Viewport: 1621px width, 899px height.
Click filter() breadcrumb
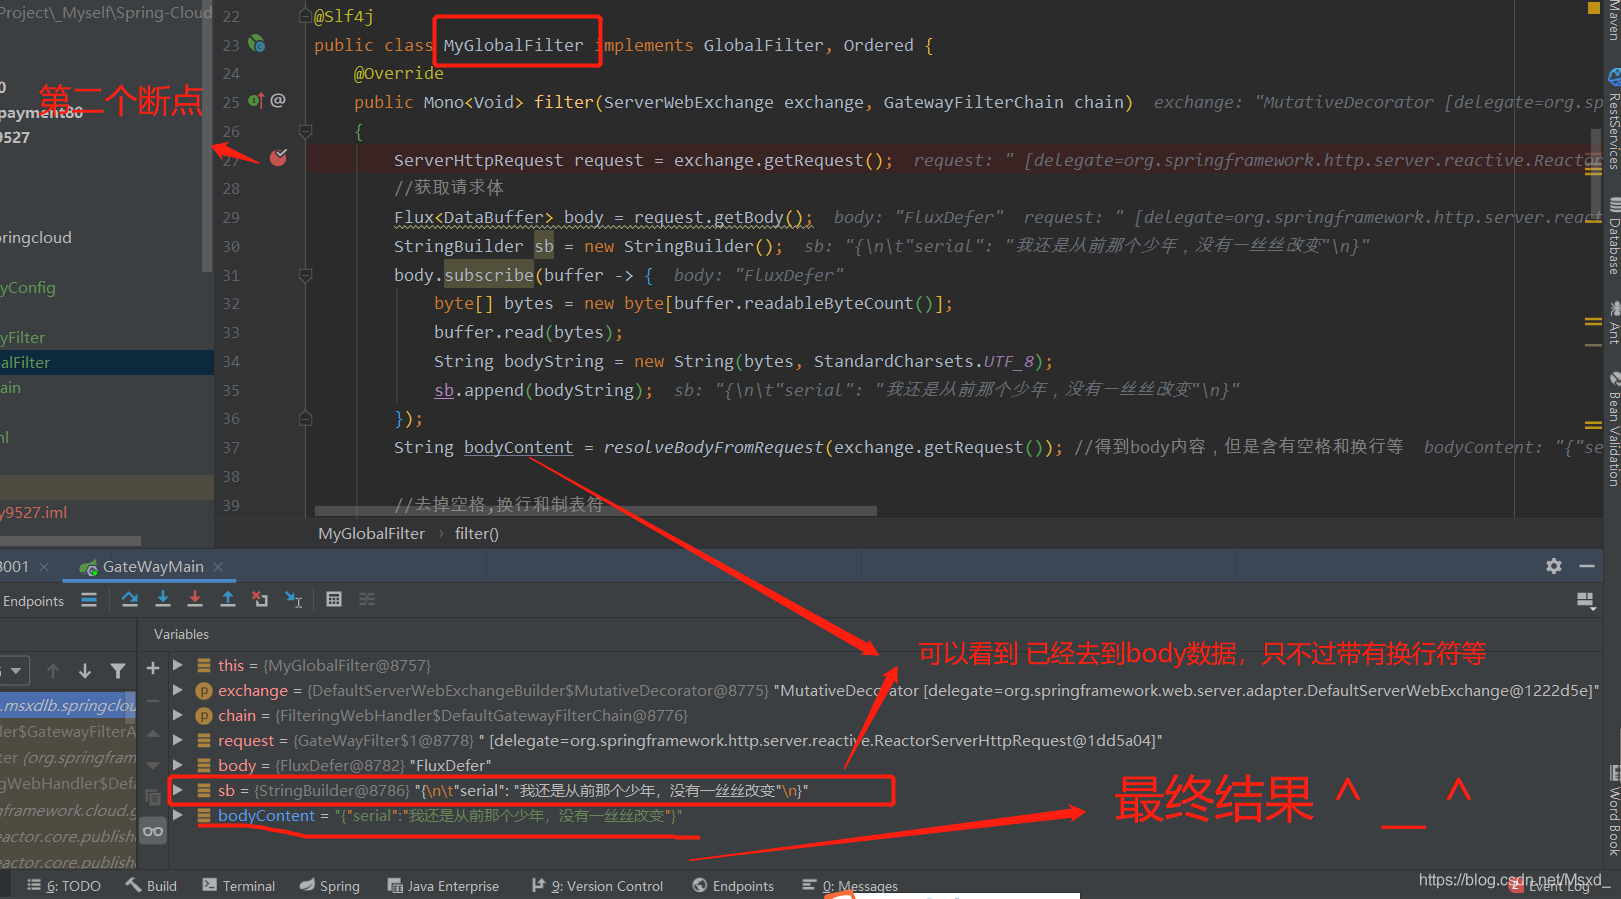(476, 534)
